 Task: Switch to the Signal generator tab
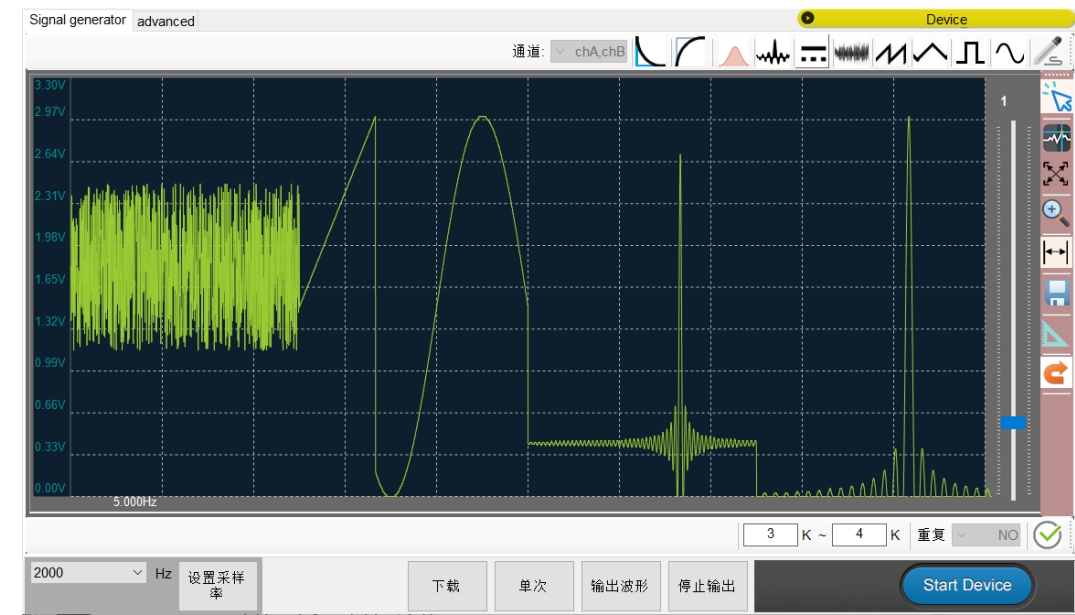[77, 20]
